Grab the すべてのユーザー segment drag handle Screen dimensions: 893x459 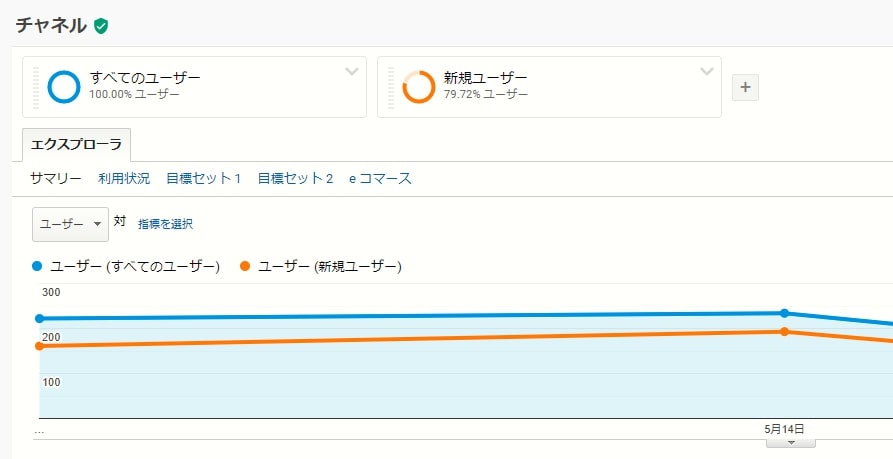pos(36,87)
